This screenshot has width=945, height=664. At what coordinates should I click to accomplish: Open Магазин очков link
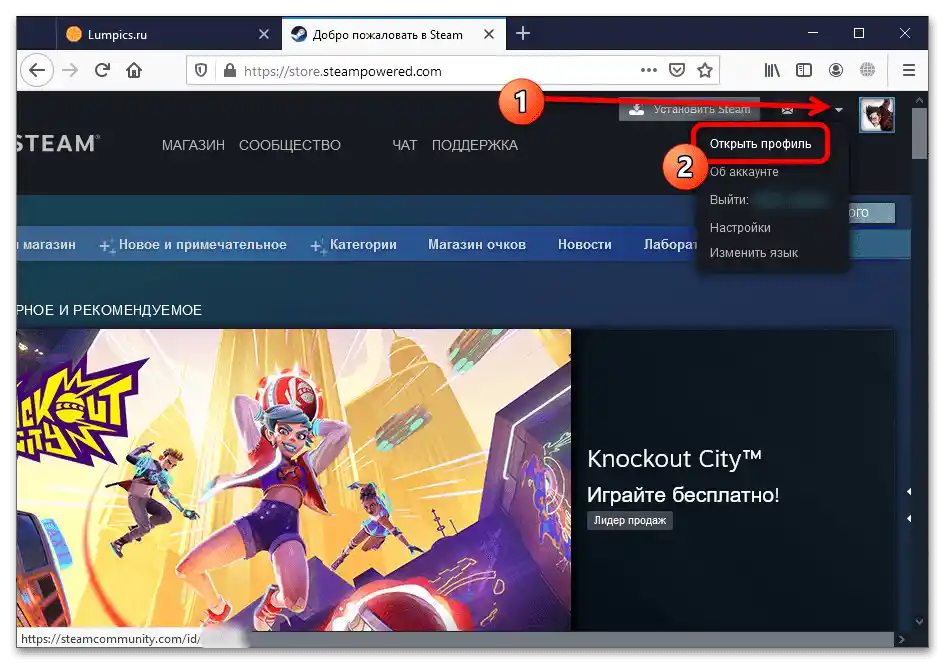477,245
